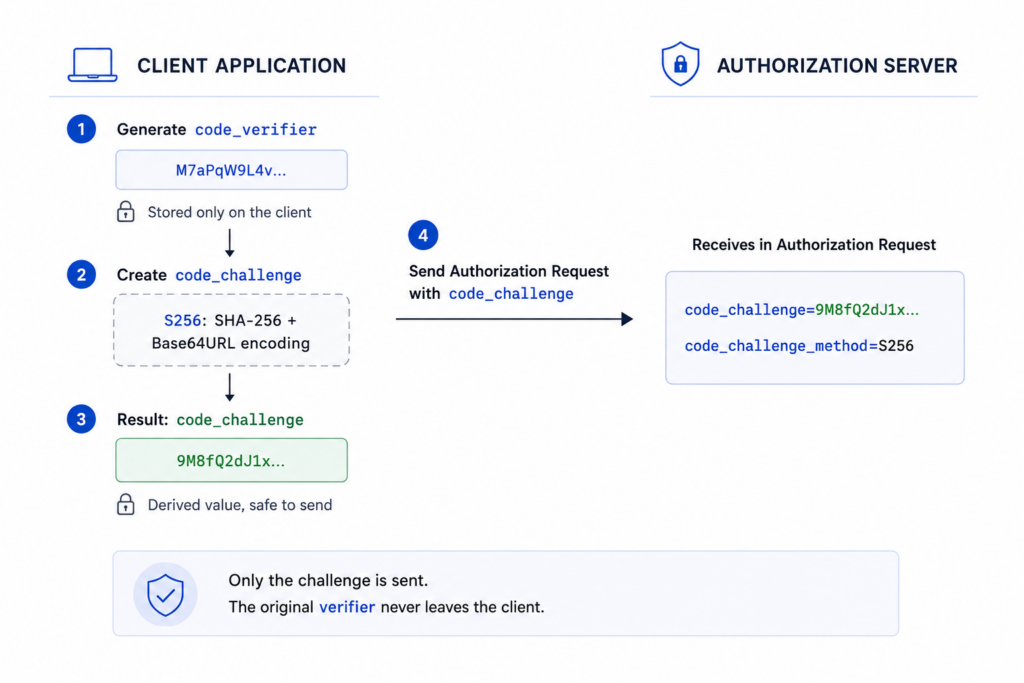The height and width of the screenshot is (683, 1024).
Task: Click the Receives in Authorization Request heading
Action: (x=814, y=245)
